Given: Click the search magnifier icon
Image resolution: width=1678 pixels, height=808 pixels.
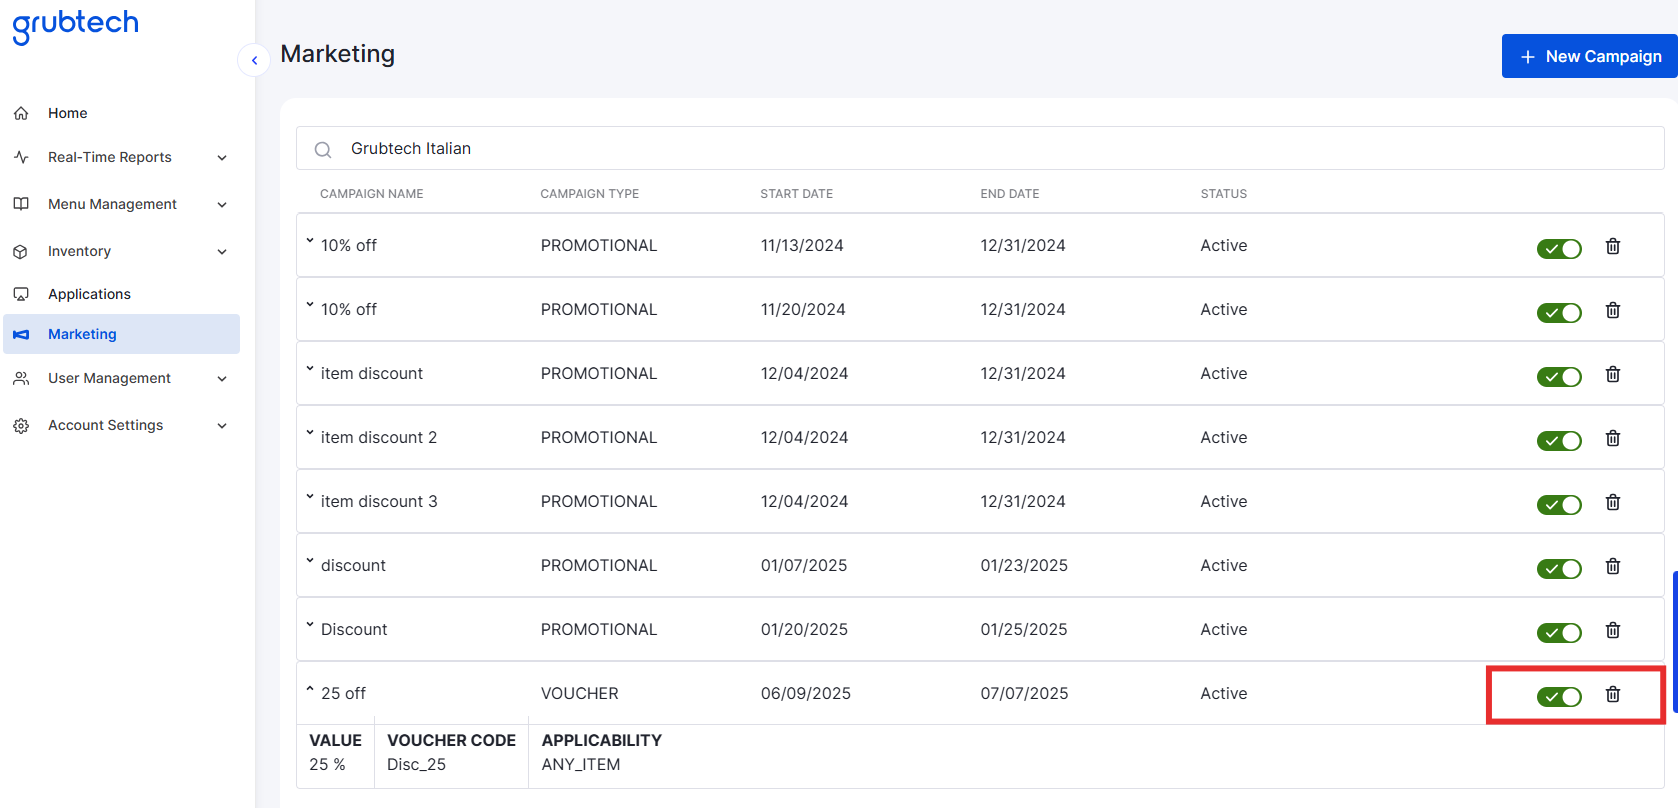Looking at the screenshot, I should click(323, 149).
